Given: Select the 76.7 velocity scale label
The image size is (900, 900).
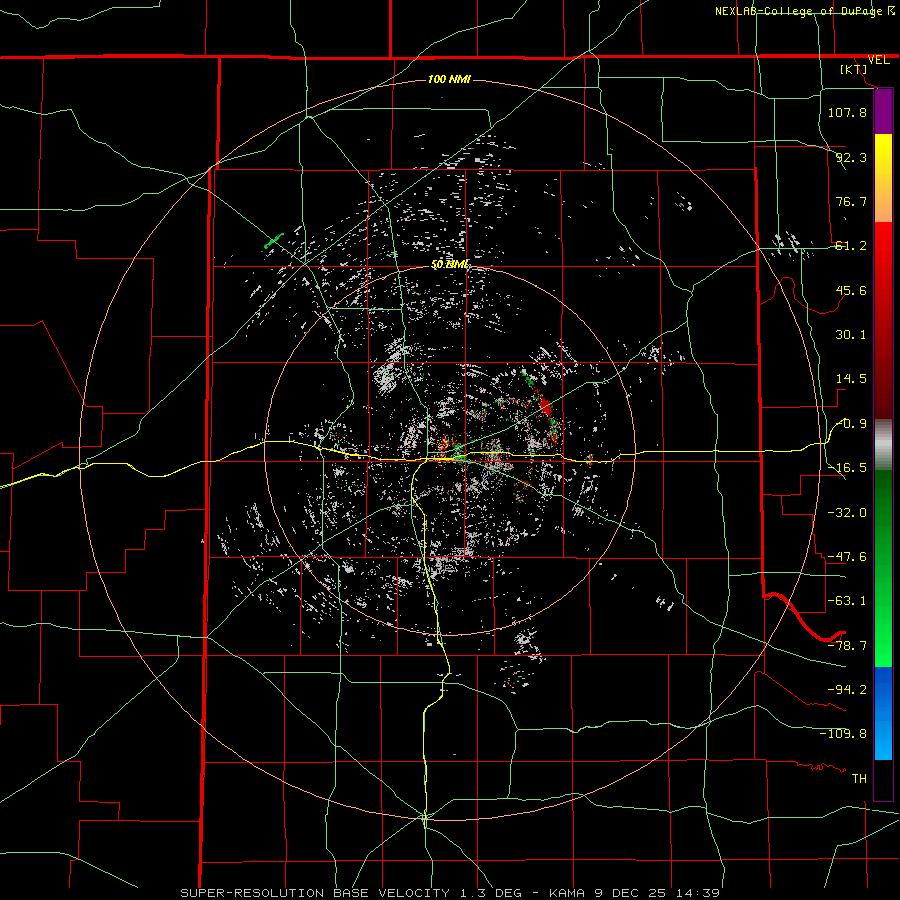Looking at the screenshot, I should pos(850,201).
